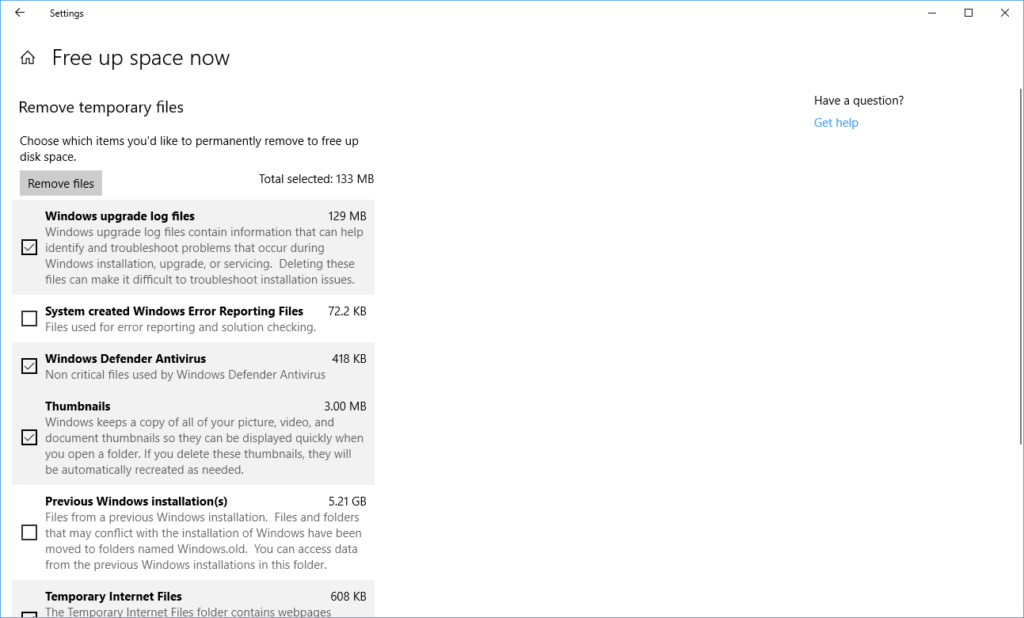1024x618 pixels.
Task: Click the Home icon to return to Settings home
Action: 27,57
